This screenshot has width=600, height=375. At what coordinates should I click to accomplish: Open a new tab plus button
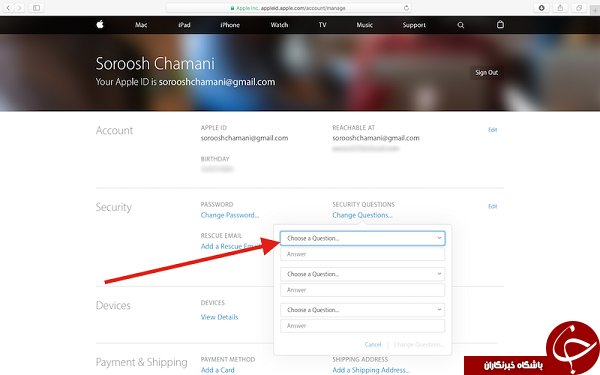595,10
